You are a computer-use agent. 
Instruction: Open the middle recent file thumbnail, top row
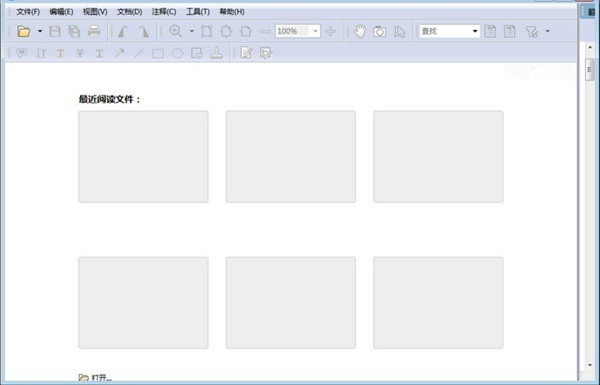tap(291, 157)
